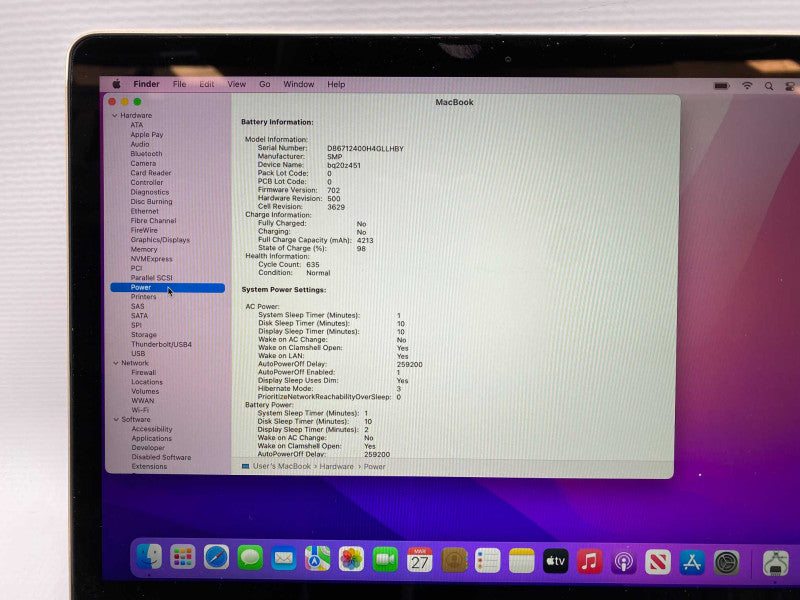The height and width of the screenshot is (600, 800).
Task: Select Printers in the sidebar
Action: click(143, 297)
